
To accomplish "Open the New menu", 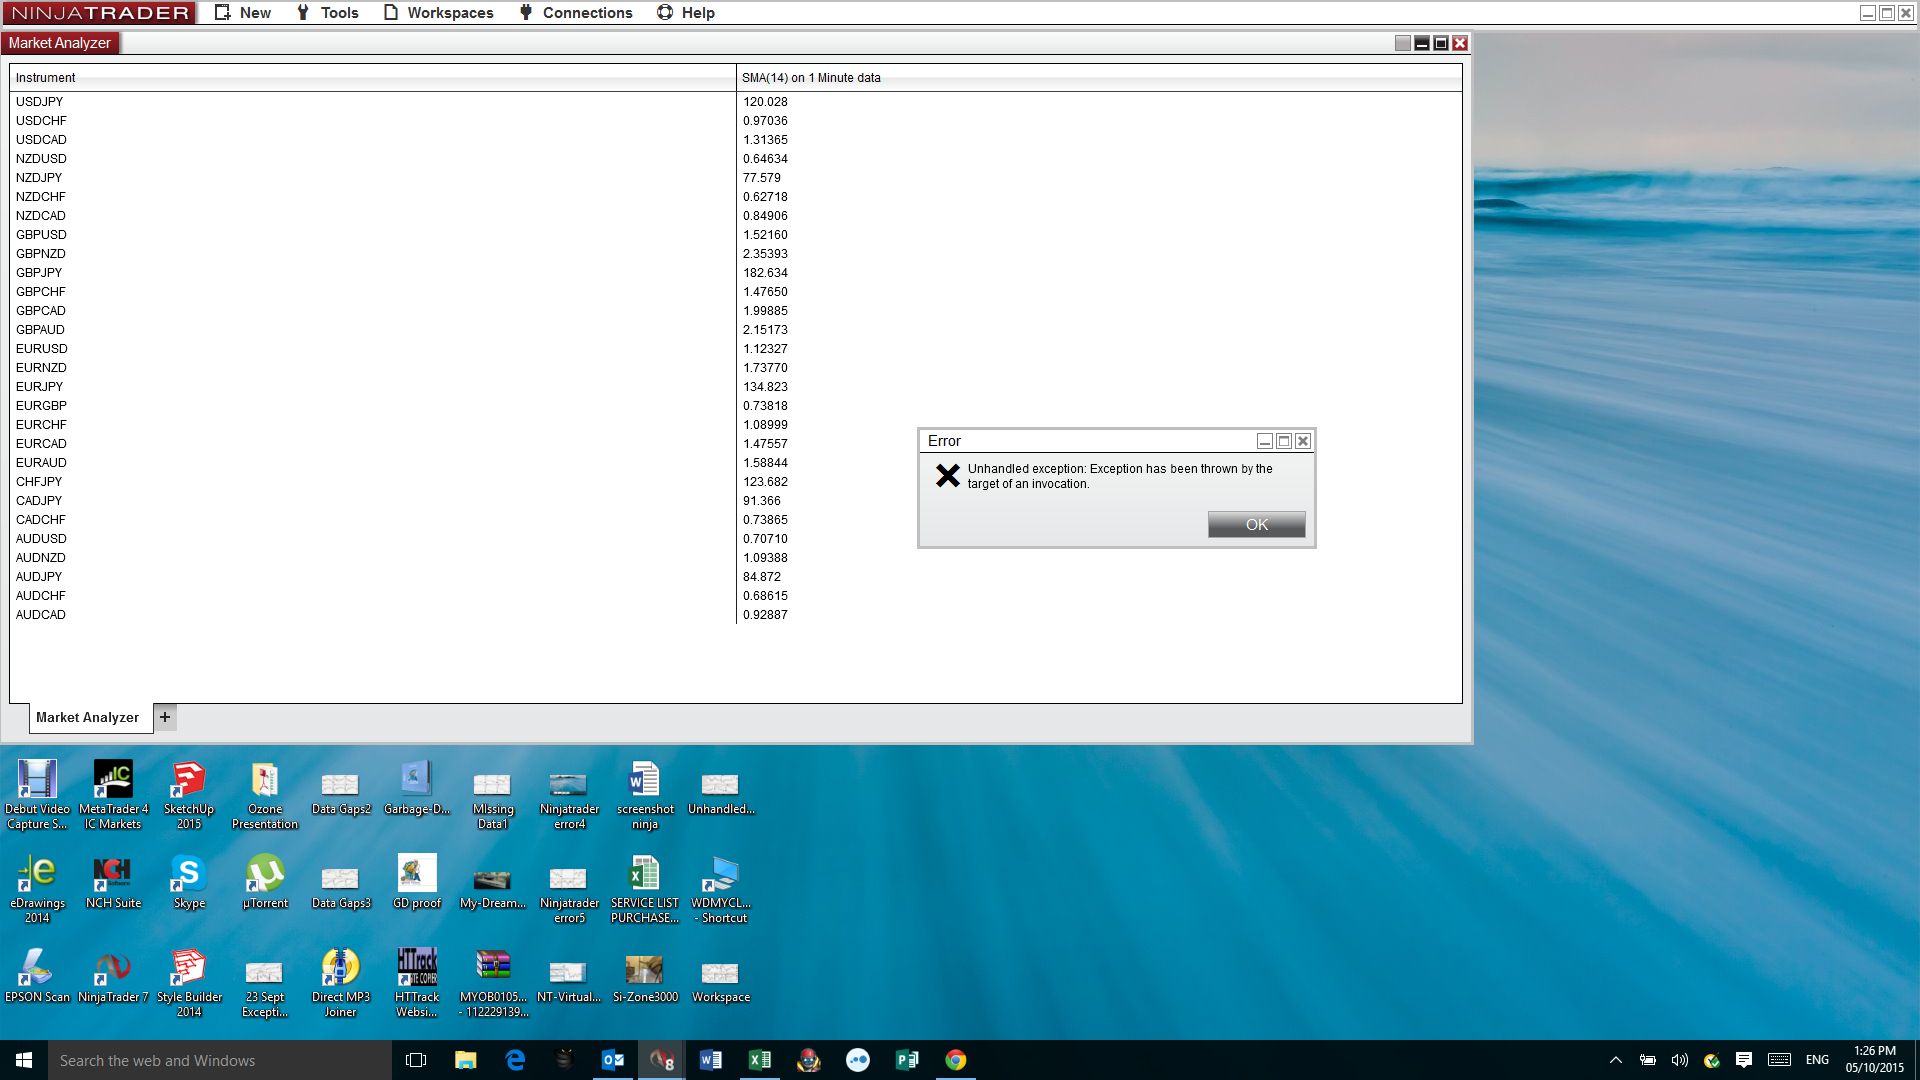I will click(x=243, y=13).
